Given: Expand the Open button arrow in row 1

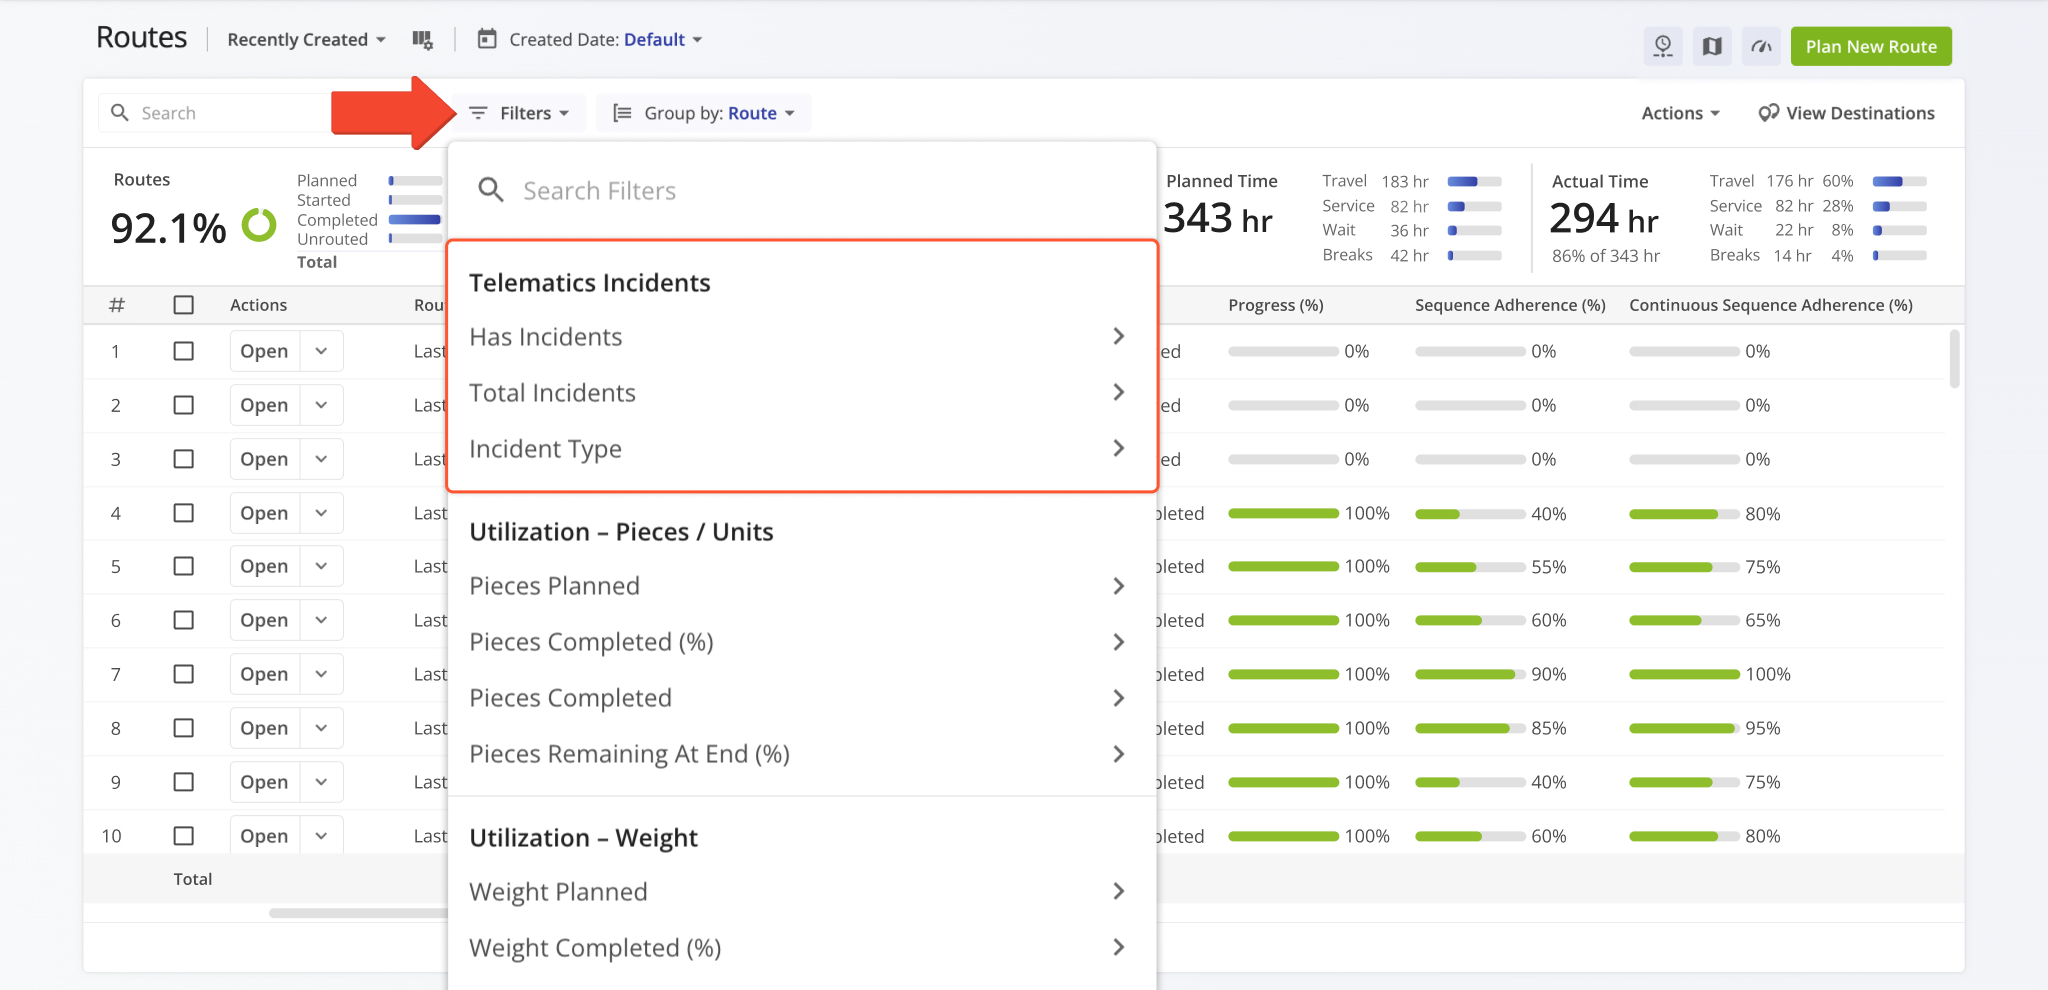Looking at the screenshot, I should (321, 351).
